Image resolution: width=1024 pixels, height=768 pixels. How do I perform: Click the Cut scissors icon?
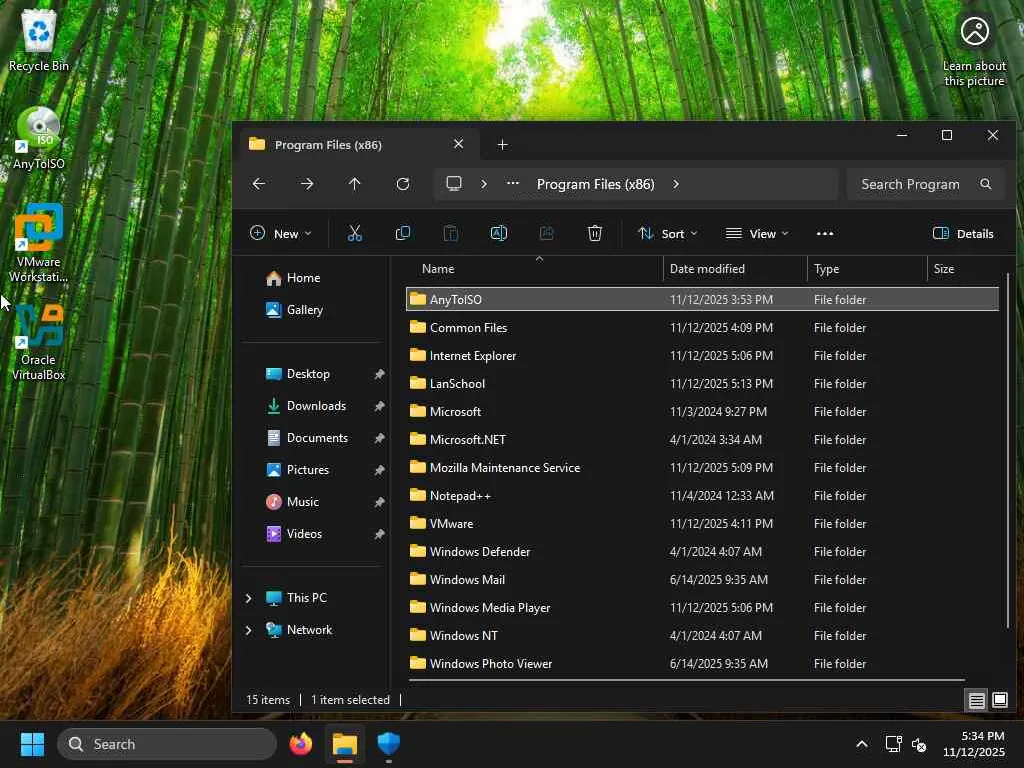355,233
